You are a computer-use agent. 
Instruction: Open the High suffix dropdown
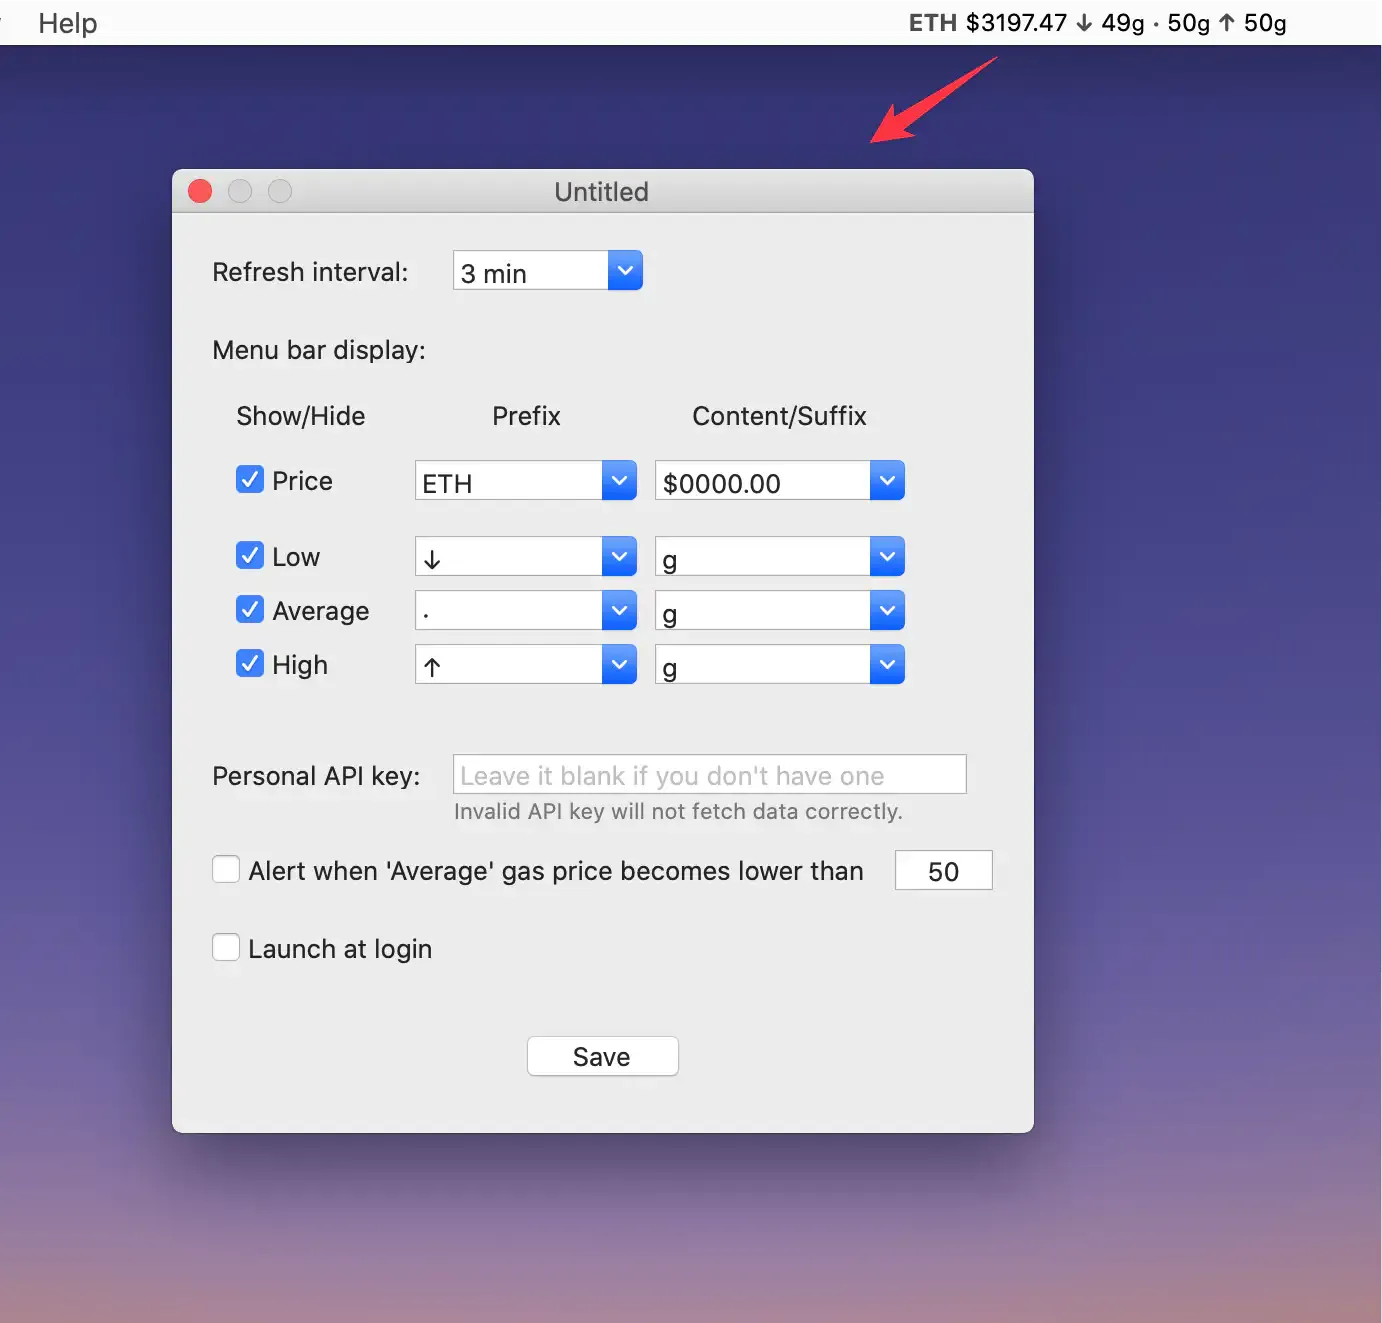tap(886, 664)
